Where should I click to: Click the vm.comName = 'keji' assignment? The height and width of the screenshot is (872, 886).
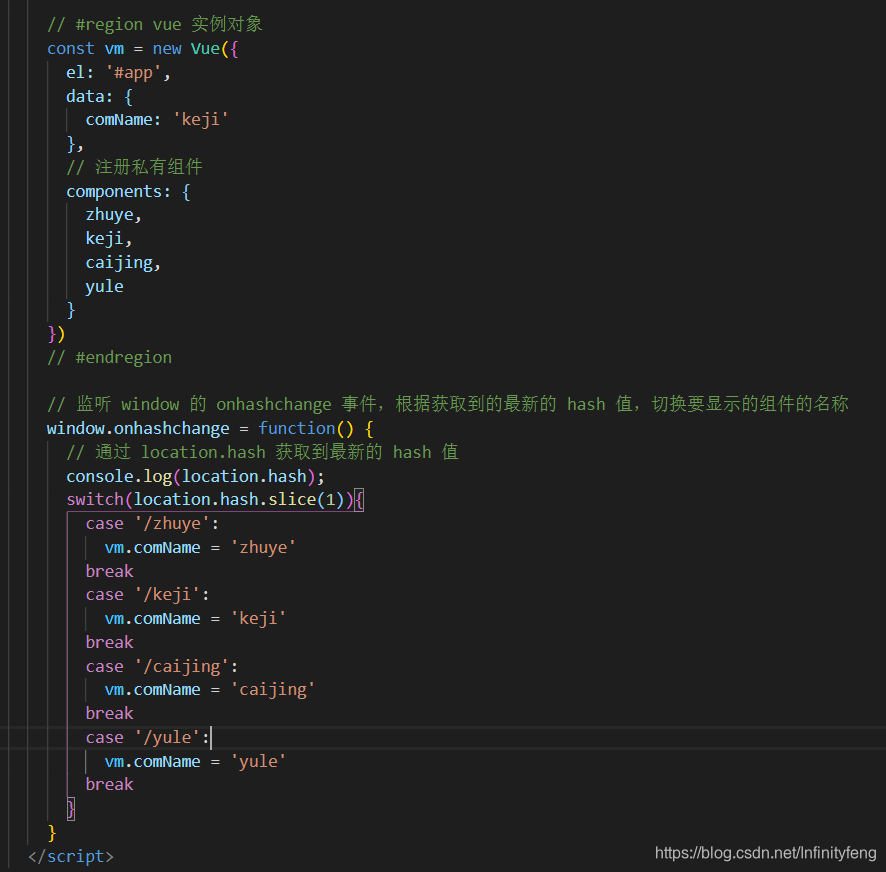click(x=196, y=619)
